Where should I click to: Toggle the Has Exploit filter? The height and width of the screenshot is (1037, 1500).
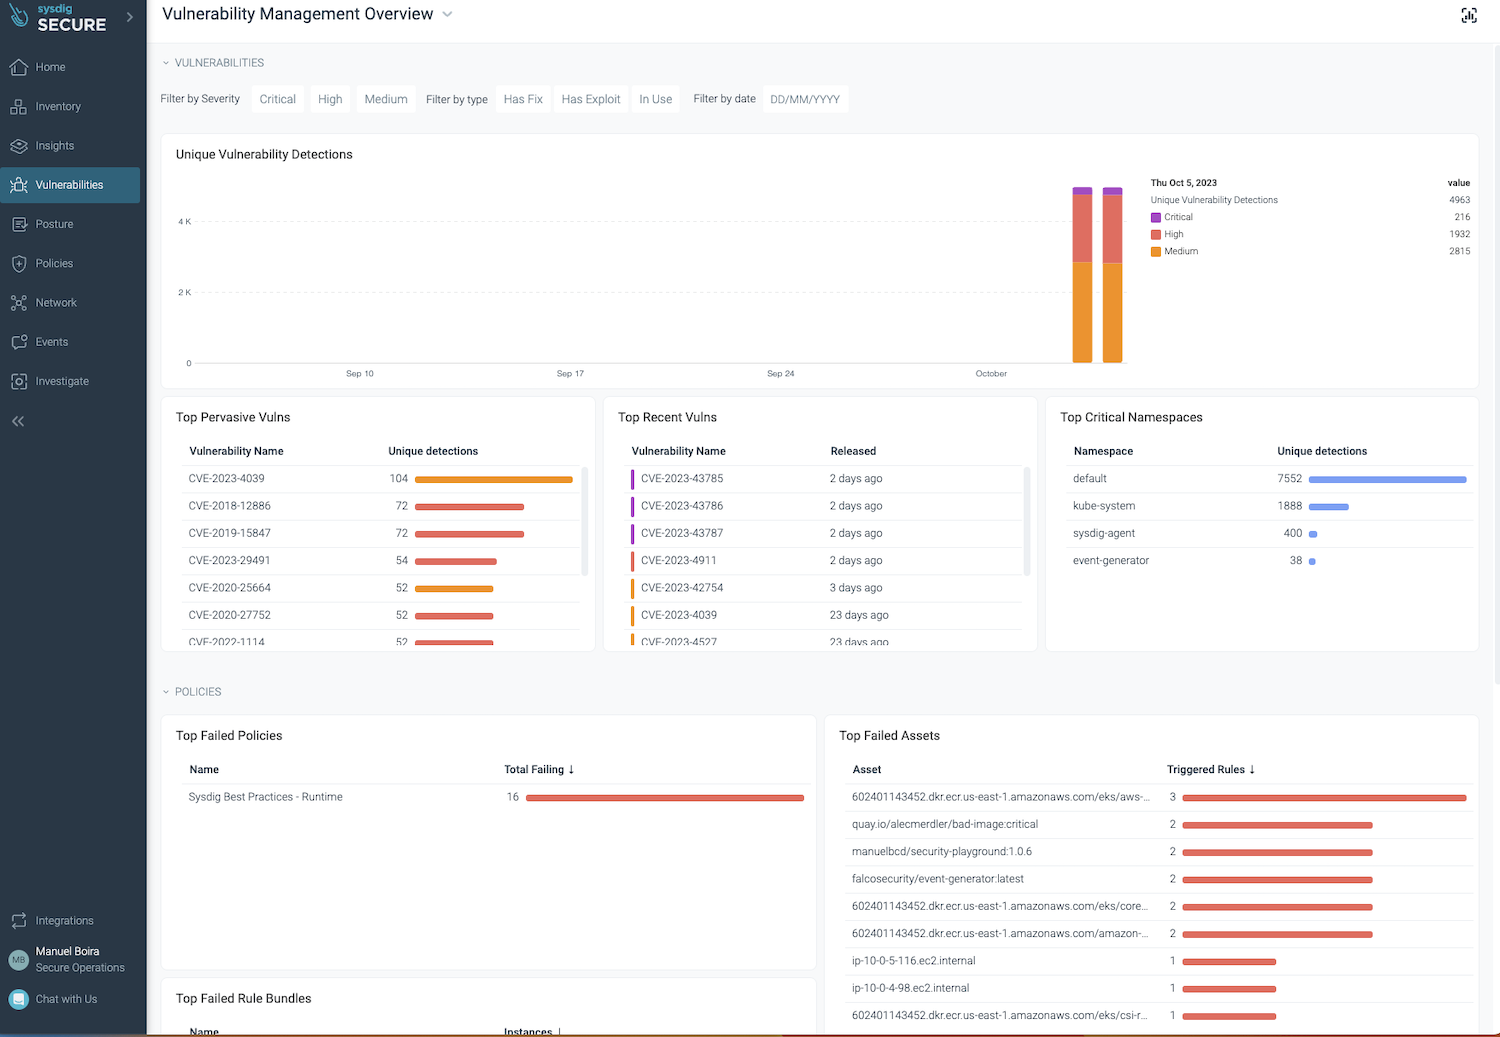(x=591, y=99)
